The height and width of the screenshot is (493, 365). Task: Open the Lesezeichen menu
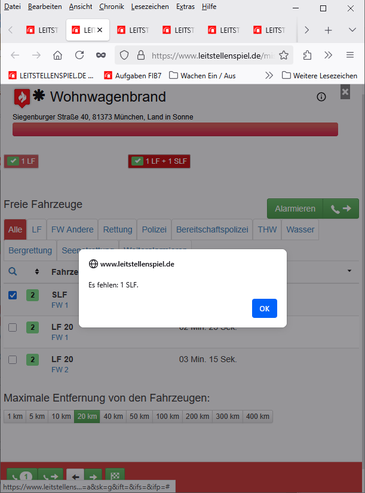(150, 6)
